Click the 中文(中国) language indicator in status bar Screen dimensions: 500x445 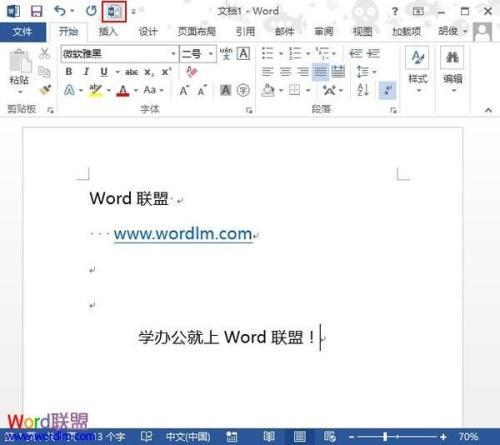pyautogui.click(x=188, y=436)
